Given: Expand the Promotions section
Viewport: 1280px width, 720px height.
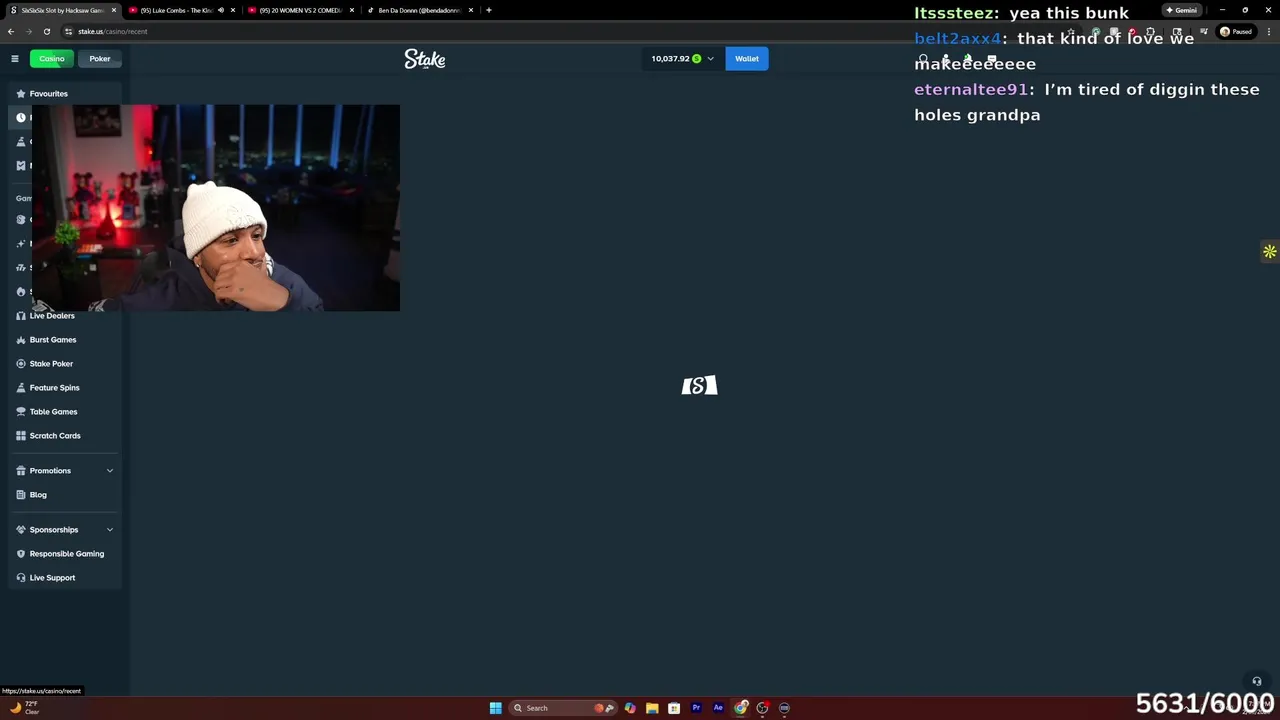Looking at the screenshot, I should click(x=110, y=471).
